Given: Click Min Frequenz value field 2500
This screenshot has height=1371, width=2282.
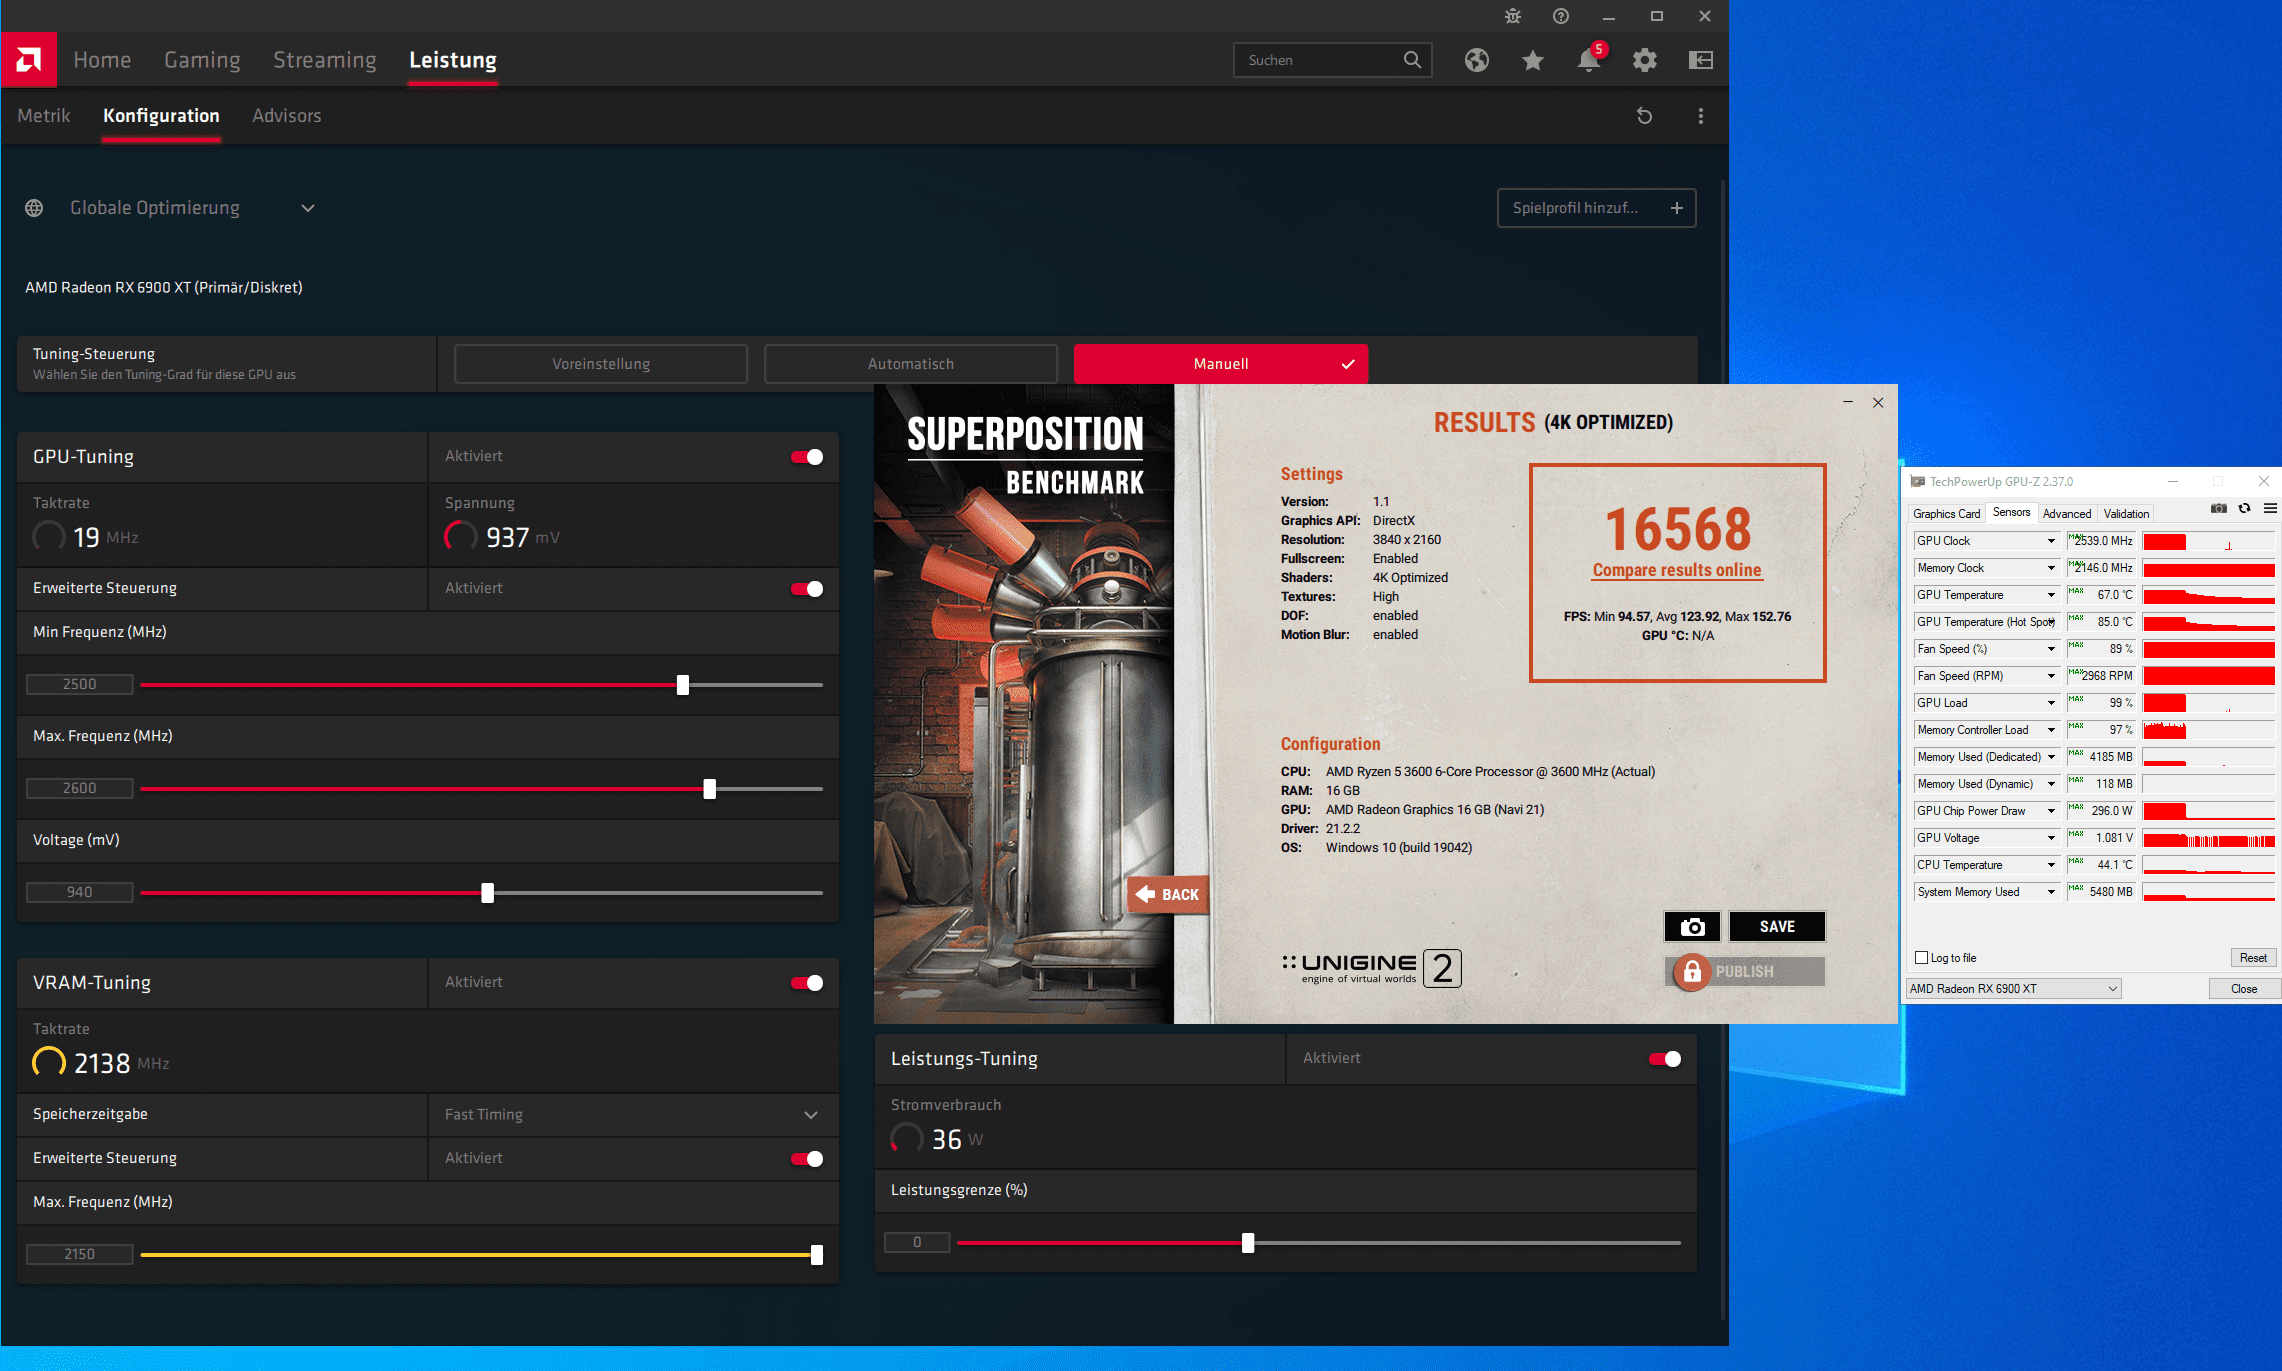Looking at the screenshot, I should pos(80,685).
